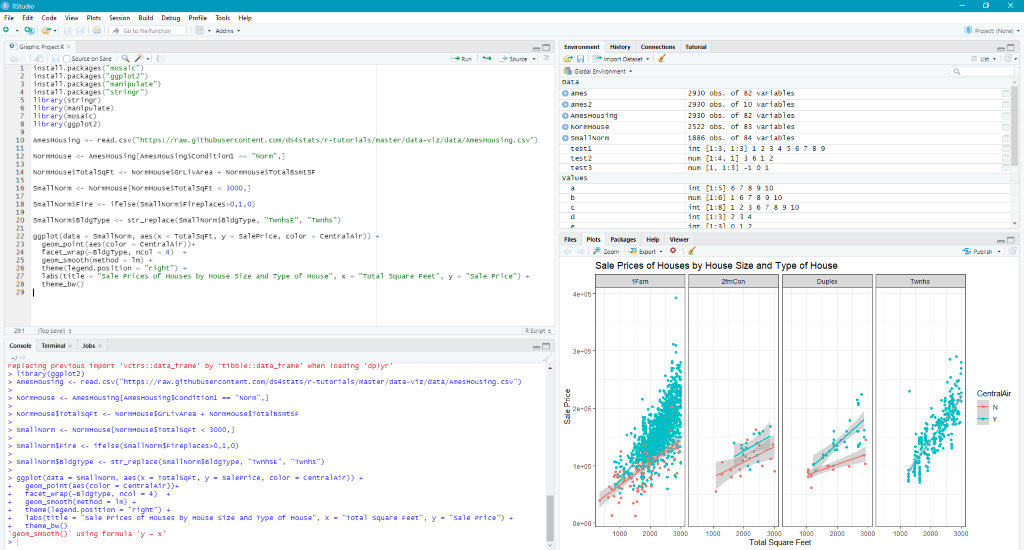Viewport: 1024px width, 550px height.
Task: Click the editor Save document icon
Action: point(55,59)
